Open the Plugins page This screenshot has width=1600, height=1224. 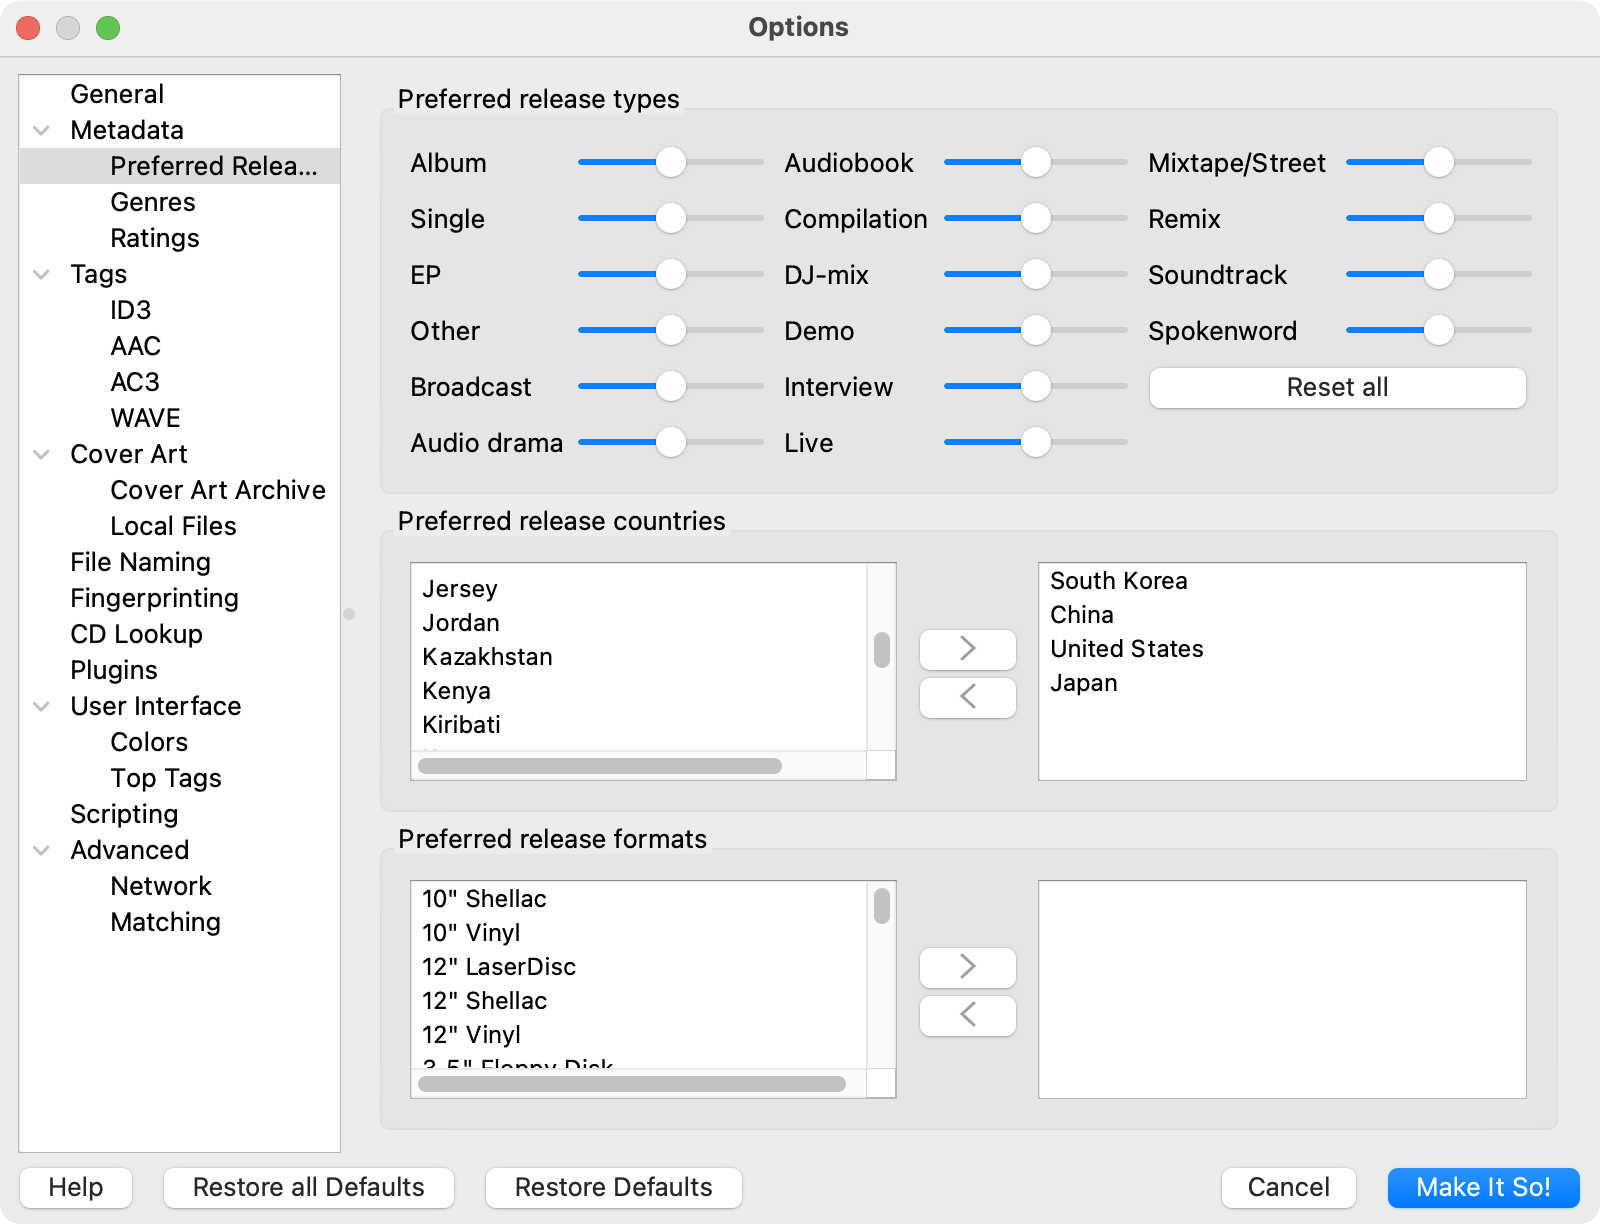(114, 670)
